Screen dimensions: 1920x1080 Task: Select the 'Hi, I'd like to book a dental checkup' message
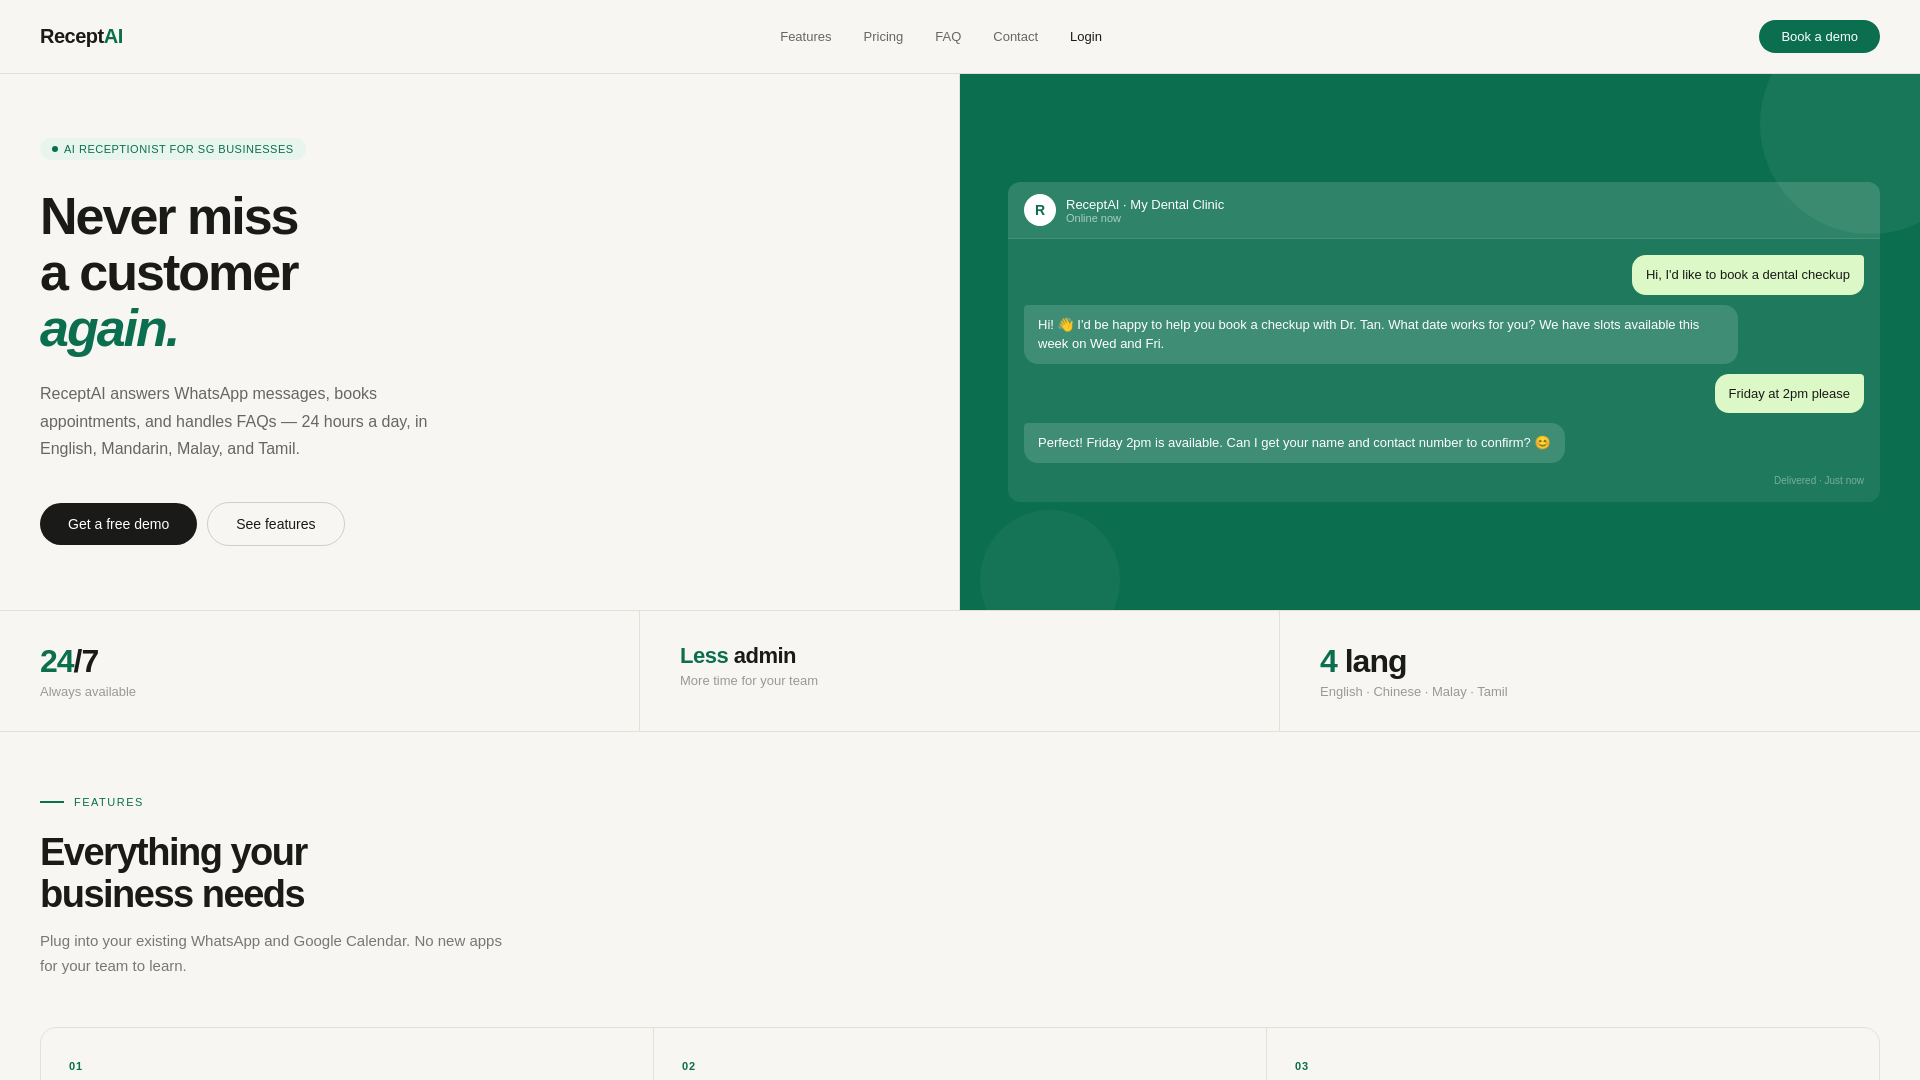[x=1748, y=275]
